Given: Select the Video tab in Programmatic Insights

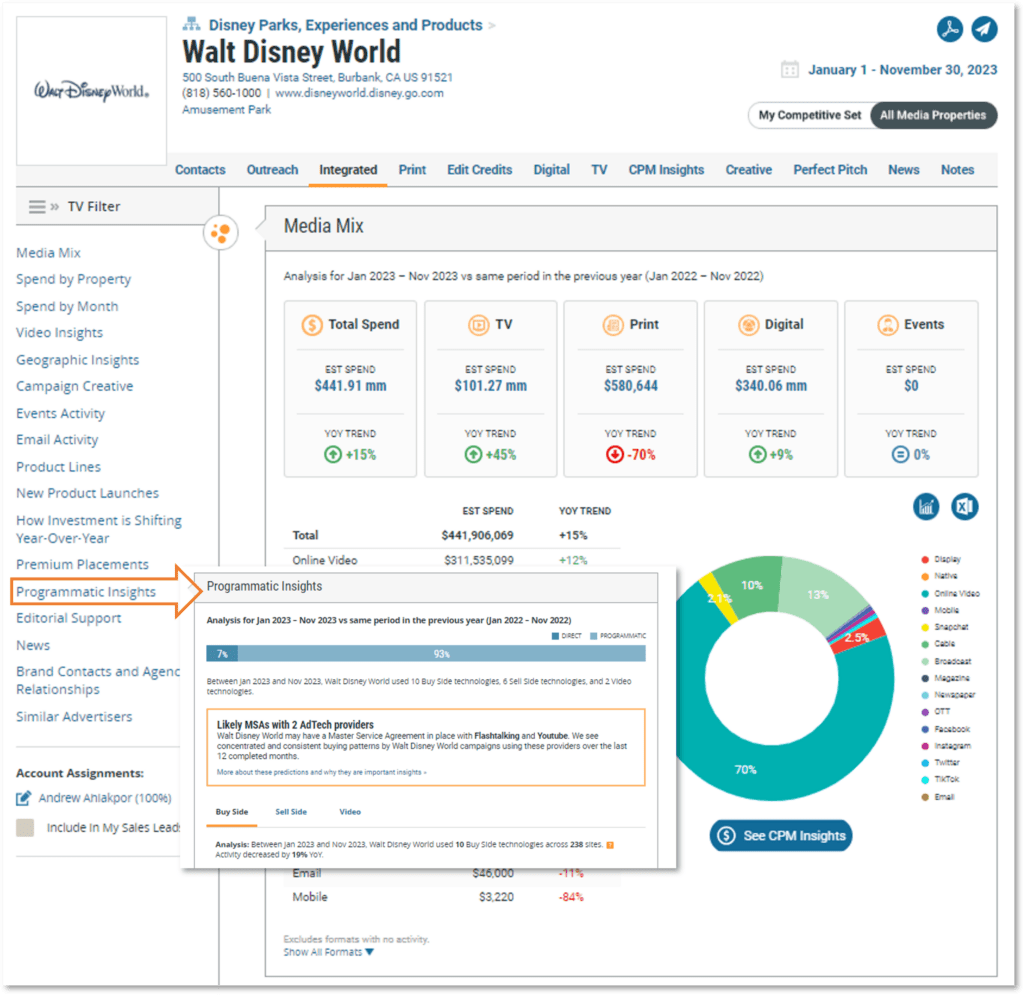Looking at the screenshot, I should (350, 812).
